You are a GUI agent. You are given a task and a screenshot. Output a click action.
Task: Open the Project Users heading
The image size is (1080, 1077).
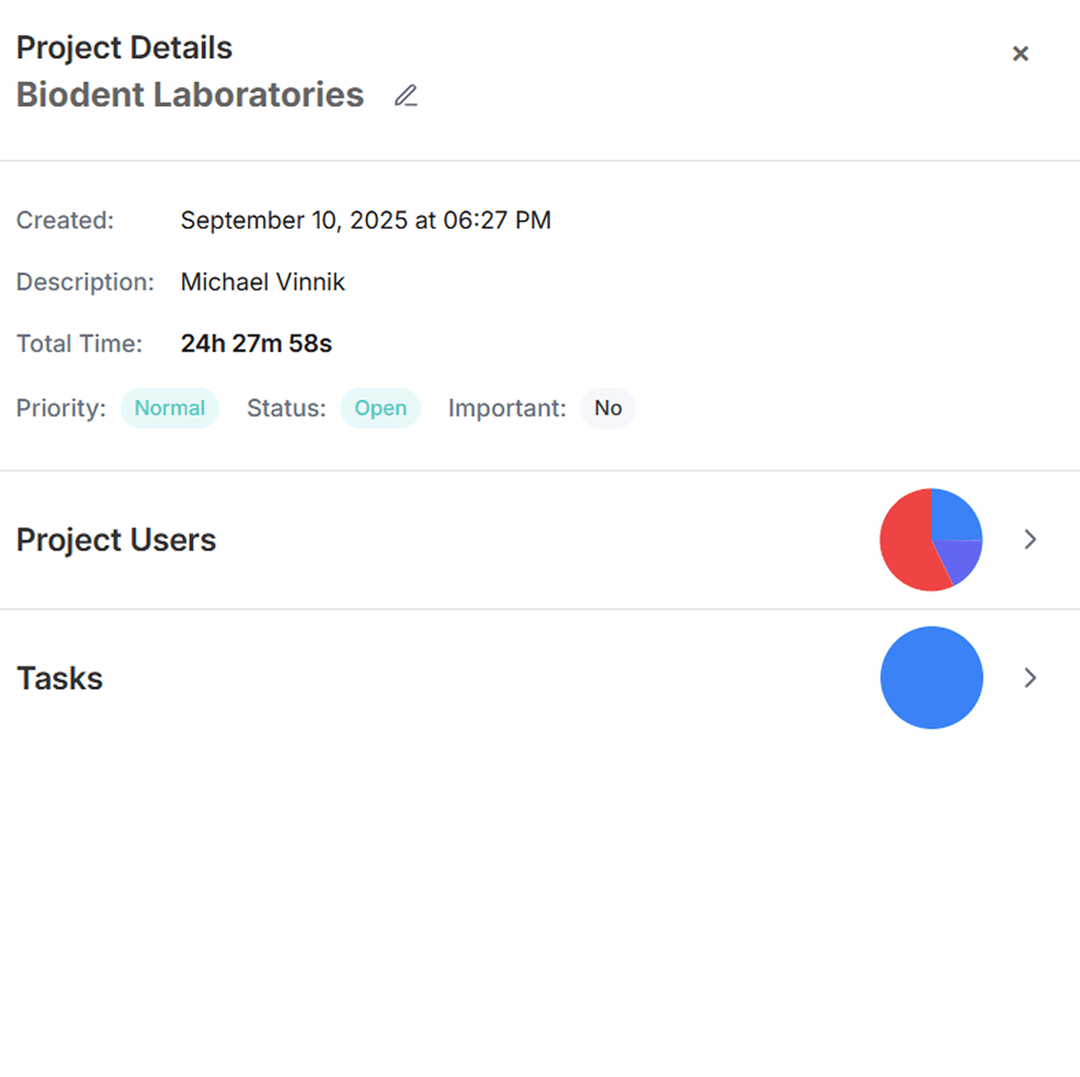[116, 540]
